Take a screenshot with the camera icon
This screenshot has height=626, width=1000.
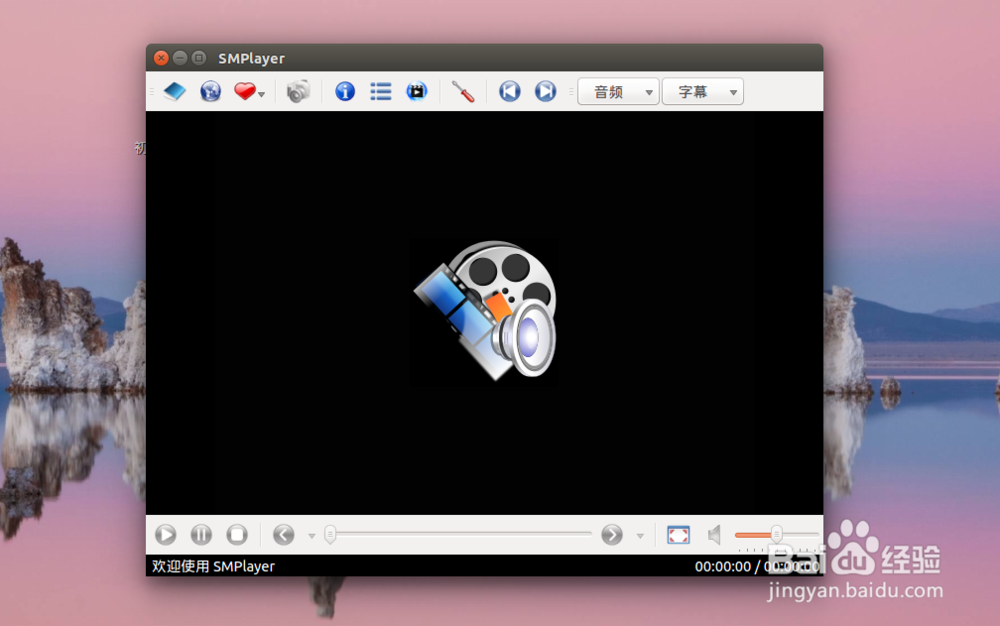click(298, 92)
